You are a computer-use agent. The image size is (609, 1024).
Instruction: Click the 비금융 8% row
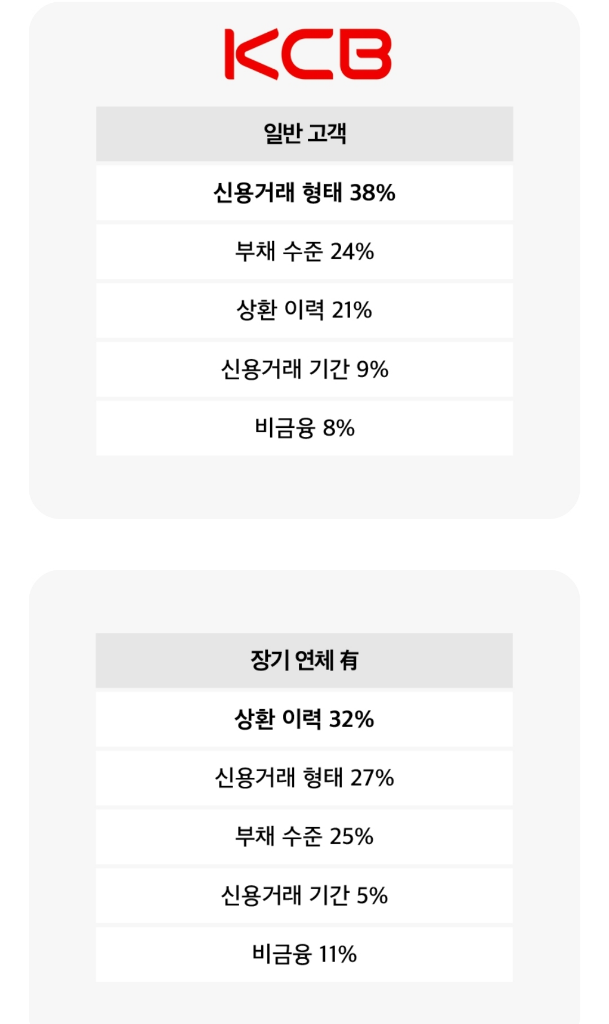[x=304, y=429]
